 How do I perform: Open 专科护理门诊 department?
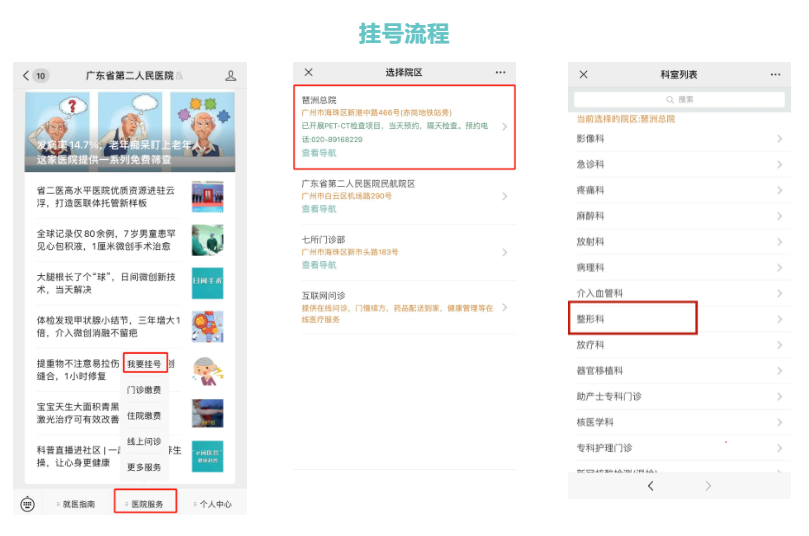point(680,448)
